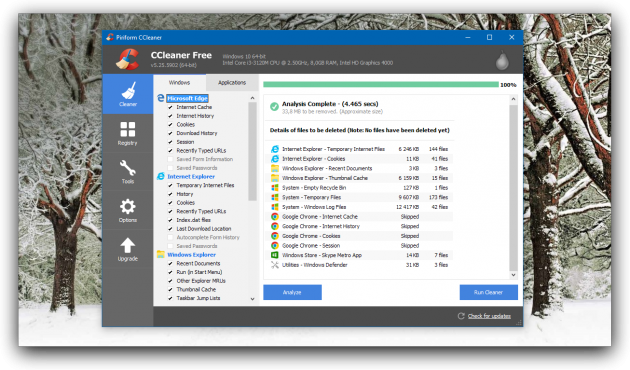This screenshot has height=370, width=630.
Task: Click icon for Internet Explorer - Cookies result
Action: [x=275, y=159]
